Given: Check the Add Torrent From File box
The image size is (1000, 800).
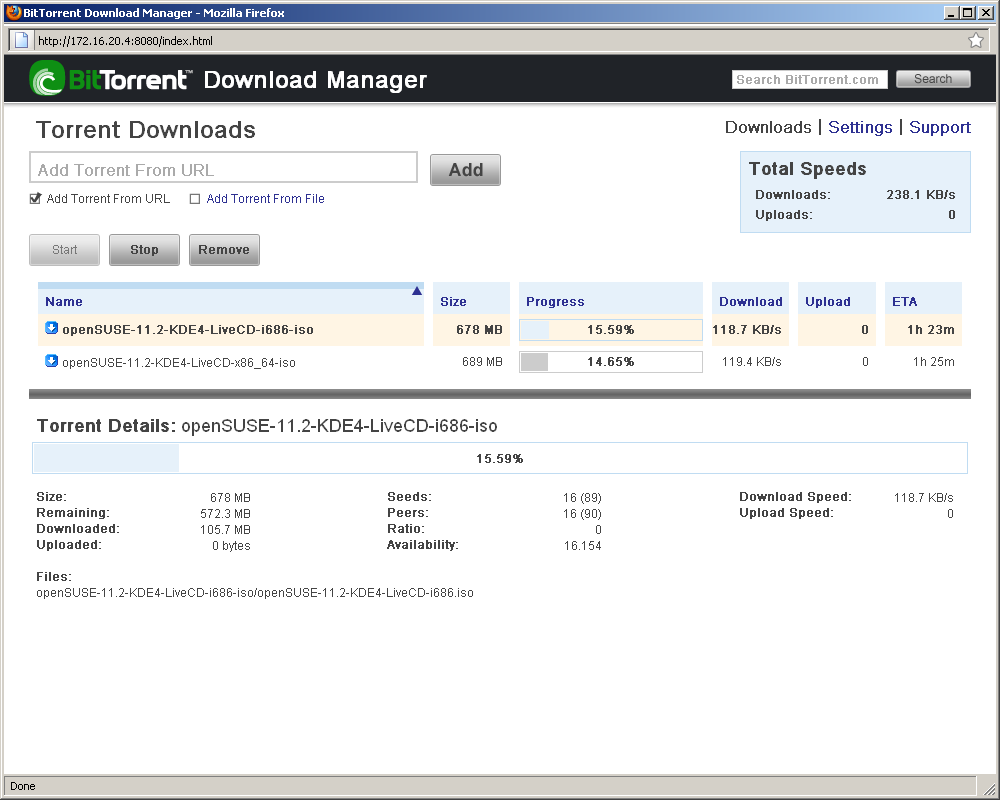Looking at the screenshot, I should point(195,199).
